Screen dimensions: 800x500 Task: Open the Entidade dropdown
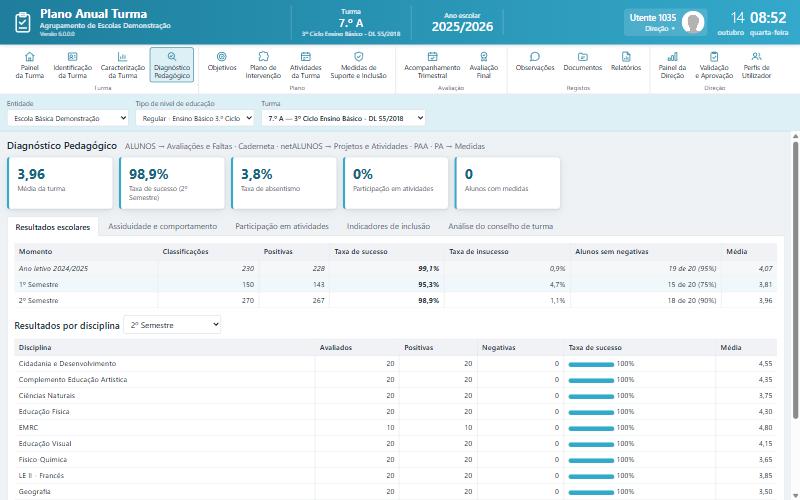pyautogui.click(x=68, y=118)
